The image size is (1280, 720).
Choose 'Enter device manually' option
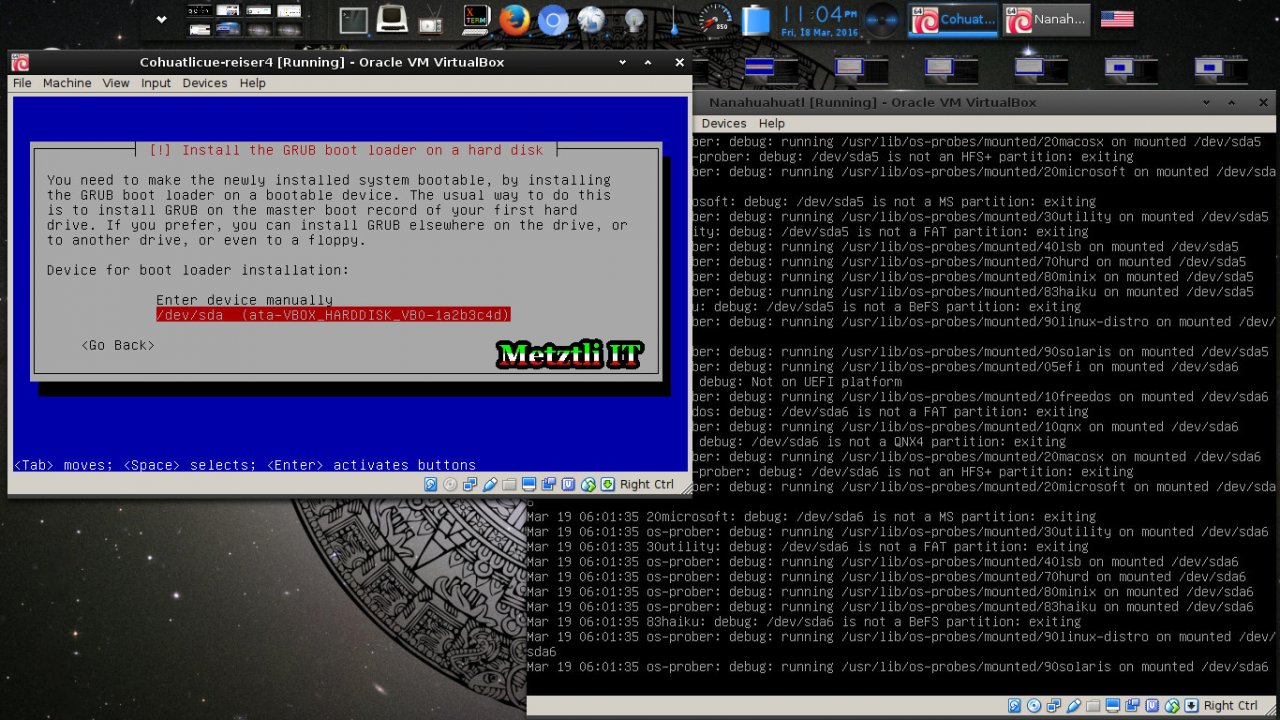244,300
